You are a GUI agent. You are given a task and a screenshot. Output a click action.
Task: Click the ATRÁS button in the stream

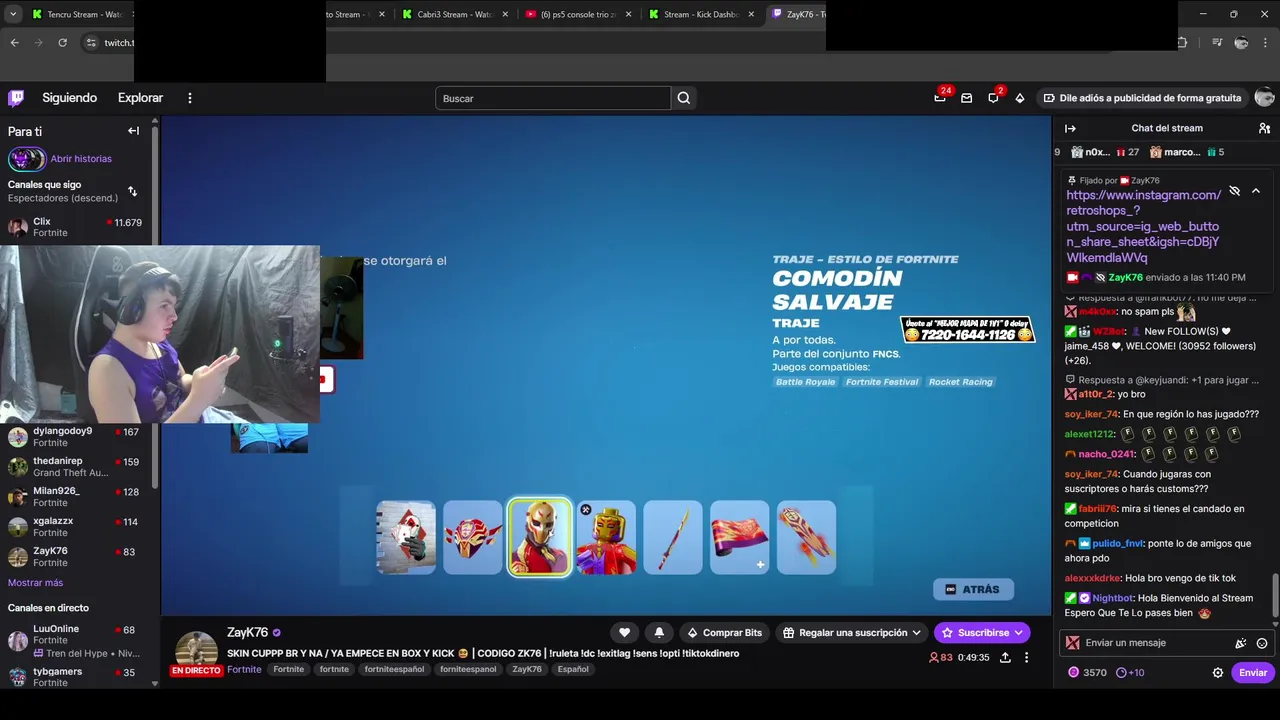point(973,589)
